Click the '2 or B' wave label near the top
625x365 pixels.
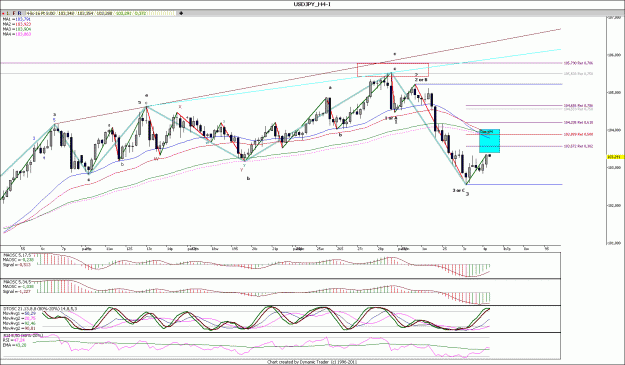(x=421, y=80)
